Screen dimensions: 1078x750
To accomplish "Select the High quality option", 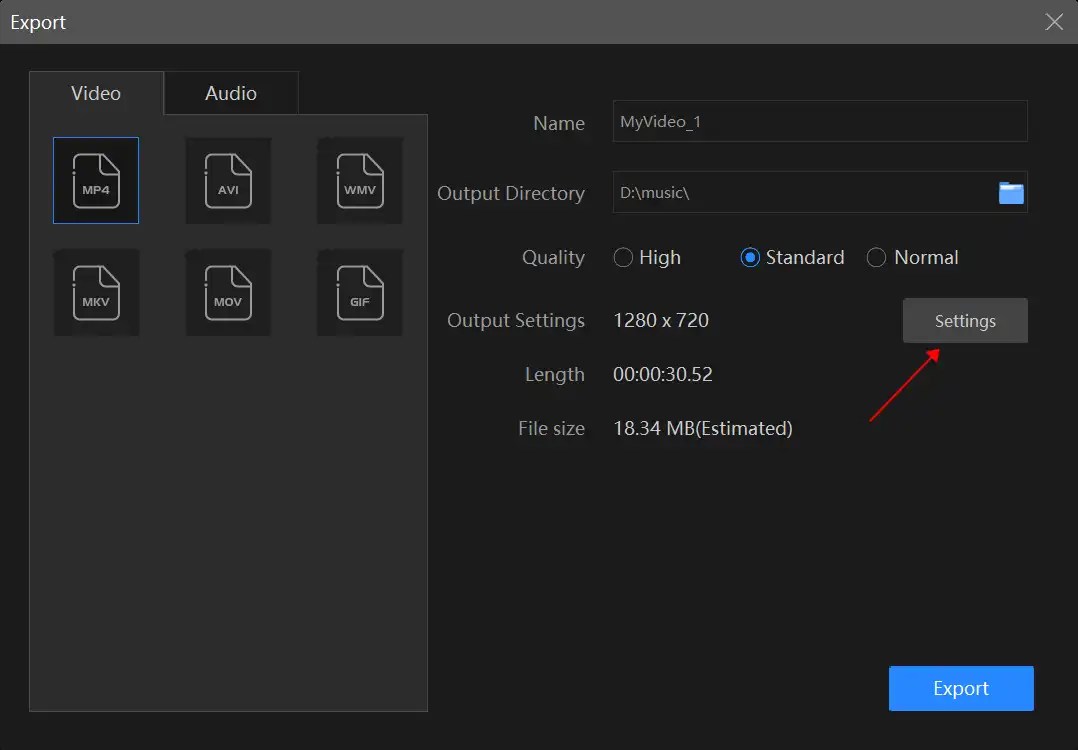I will [x=623, y=257].
